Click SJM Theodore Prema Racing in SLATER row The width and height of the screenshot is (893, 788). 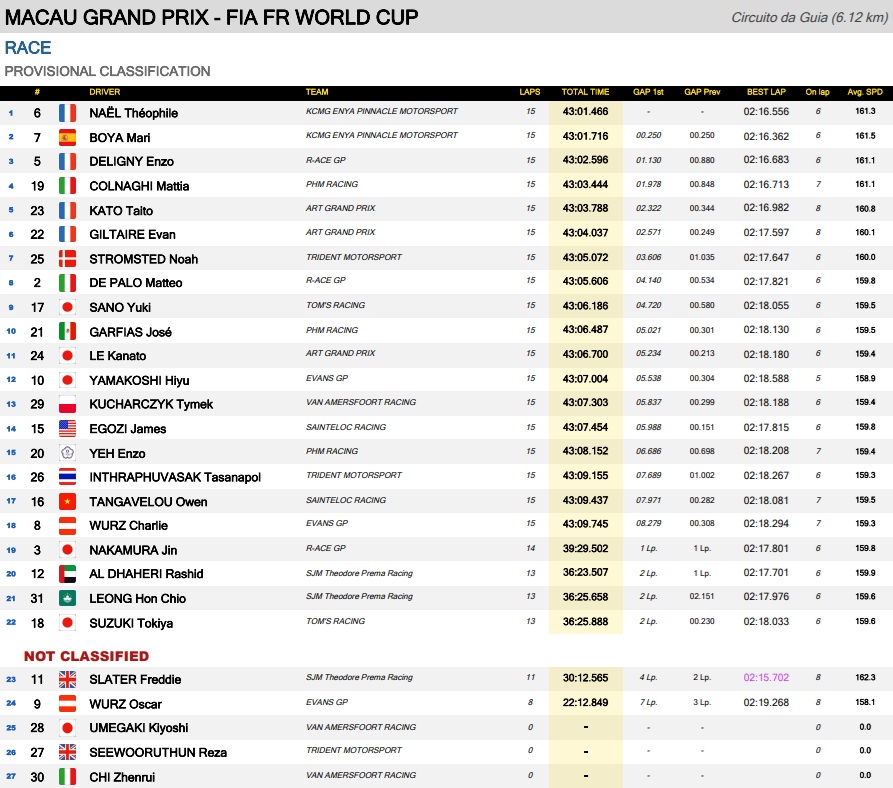(359, 677)
